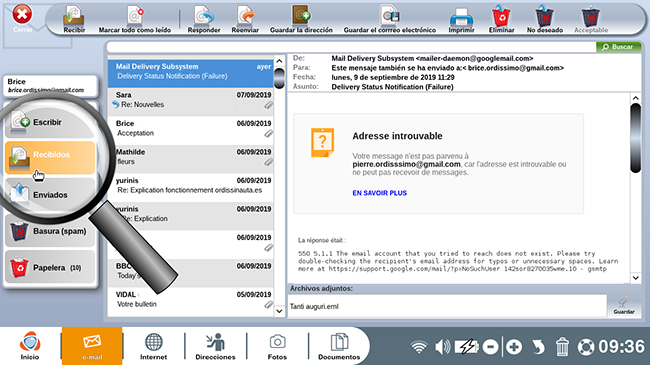
Task: Select the Tanti auguri.eml attachment
Action: pyautogui.click(x=314, y=307)
